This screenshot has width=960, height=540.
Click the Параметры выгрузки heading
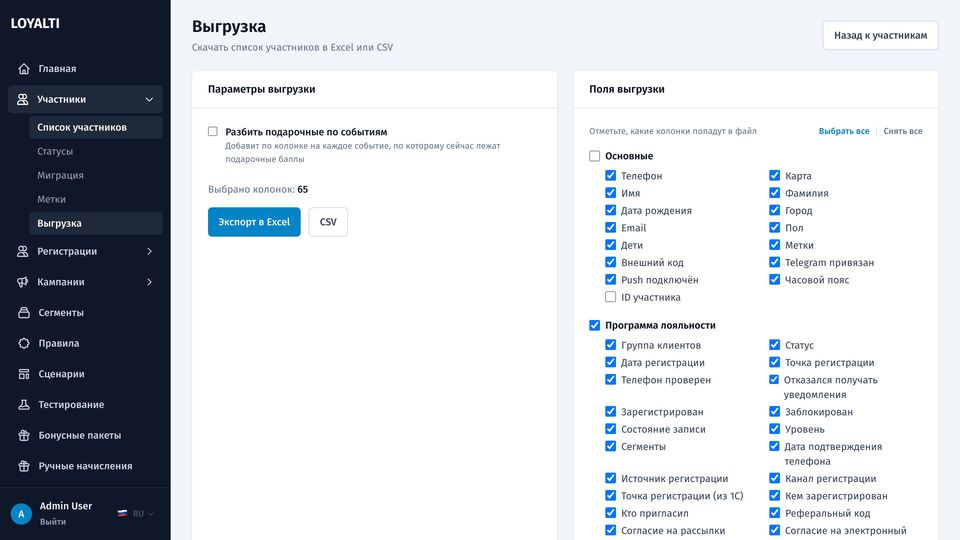[261, 89]
